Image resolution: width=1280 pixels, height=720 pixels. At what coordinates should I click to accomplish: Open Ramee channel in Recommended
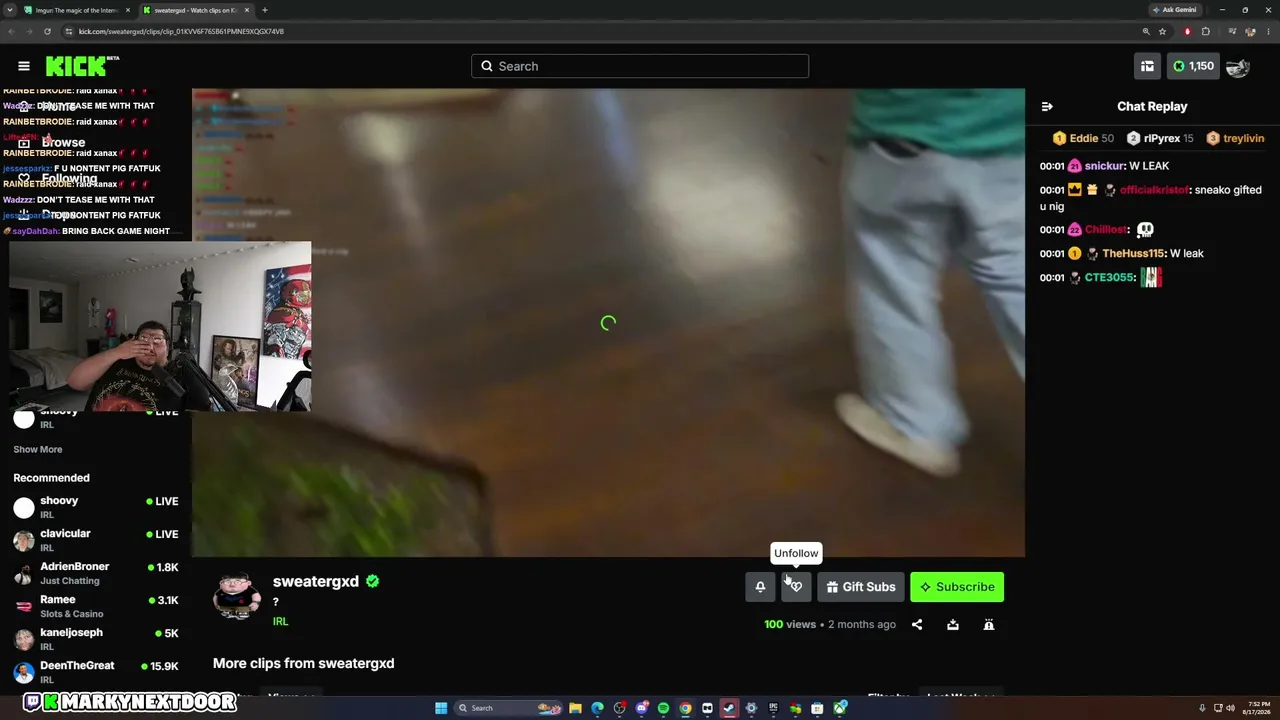(x=96, y=606)
